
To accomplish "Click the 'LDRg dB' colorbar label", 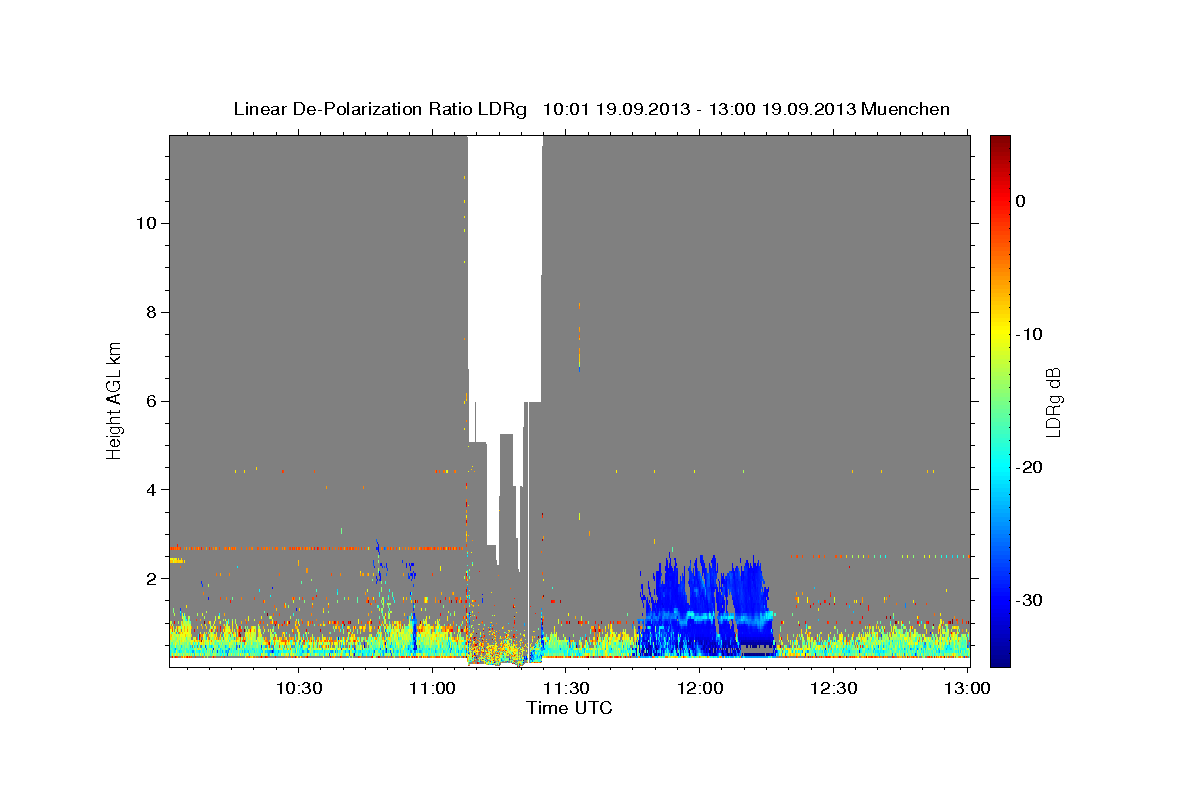I will pyautogui.click(x=1053, y=402).
